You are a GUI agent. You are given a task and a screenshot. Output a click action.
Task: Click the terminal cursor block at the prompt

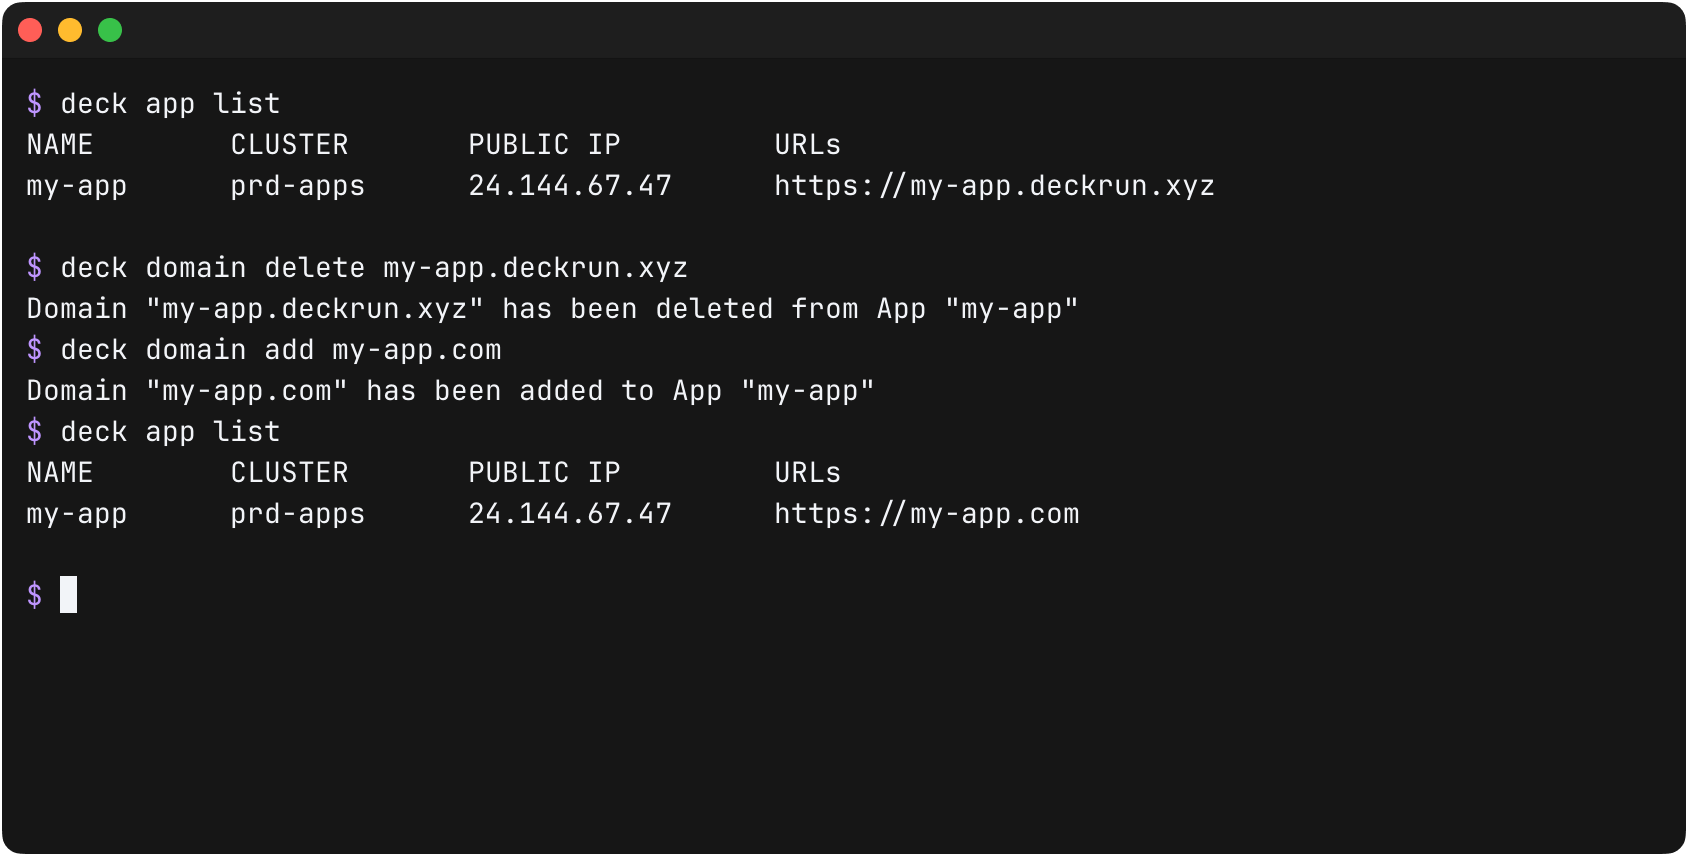(68, 595)
